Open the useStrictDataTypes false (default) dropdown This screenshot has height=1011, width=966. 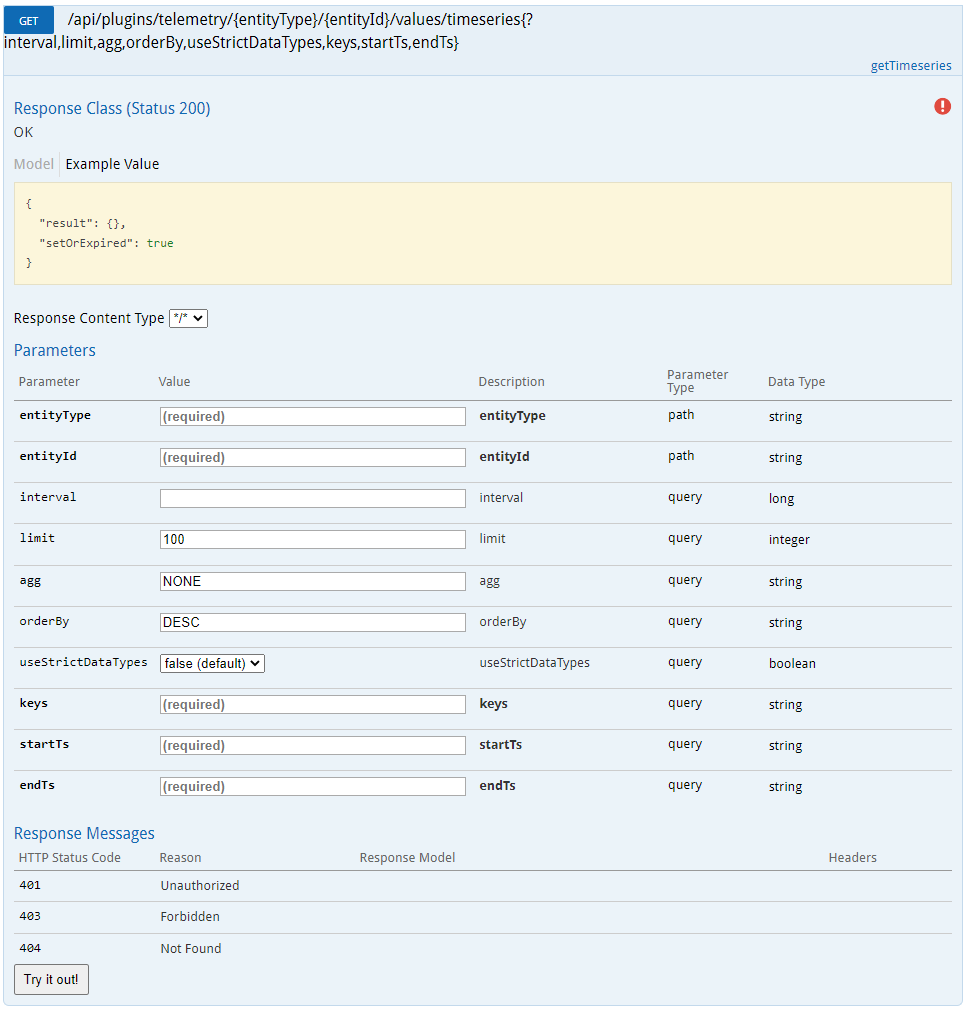[x=212, y=663]
